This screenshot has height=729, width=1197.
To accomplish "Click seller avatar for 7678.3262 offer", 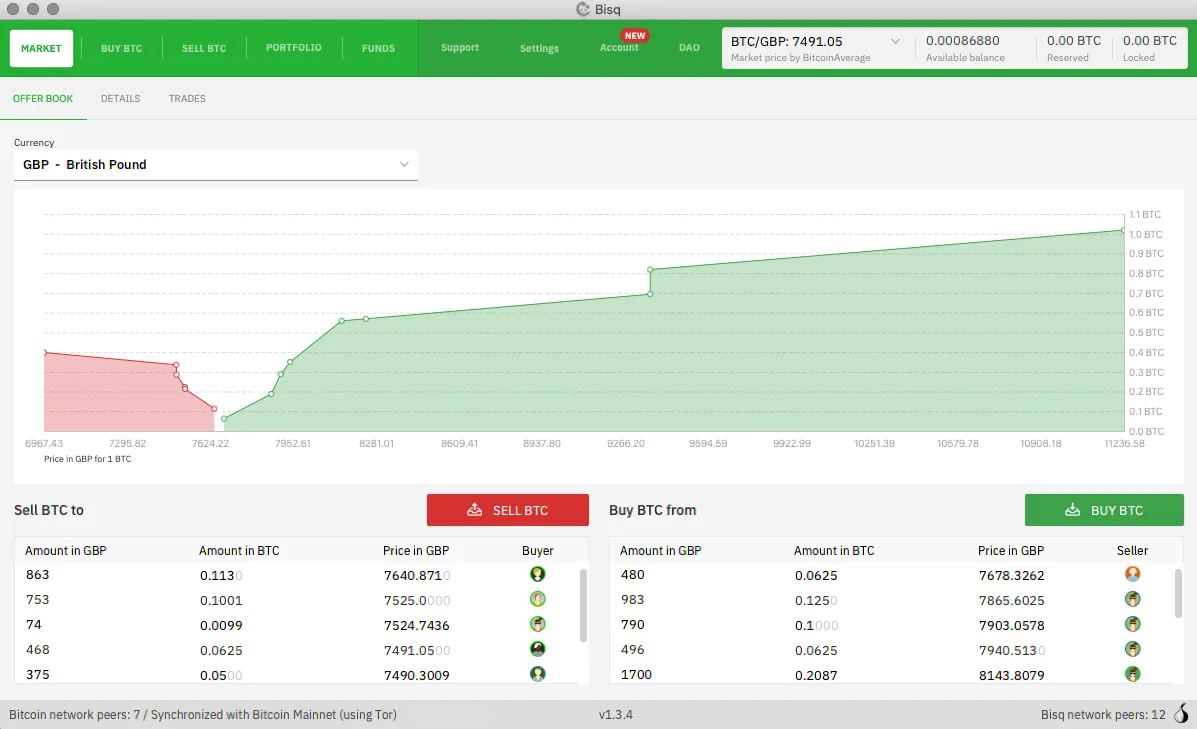I will (x=1133, y=574).
